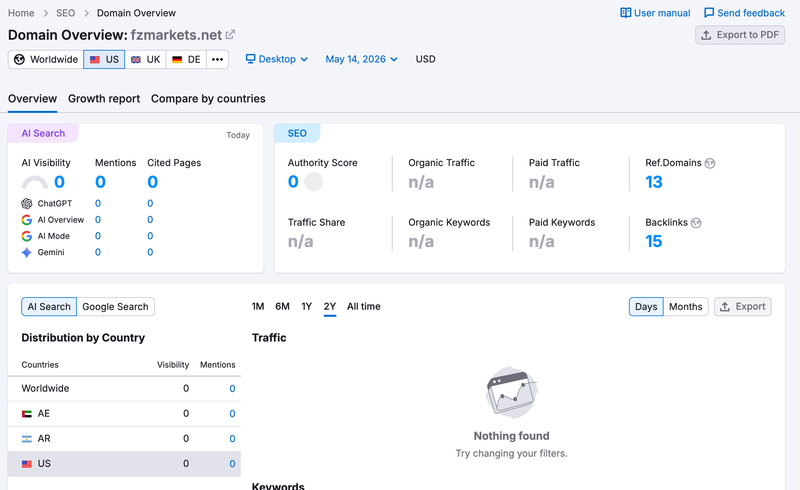Open the May 14, 2026 date dropdown
The image size is (800, 490).
361,59
